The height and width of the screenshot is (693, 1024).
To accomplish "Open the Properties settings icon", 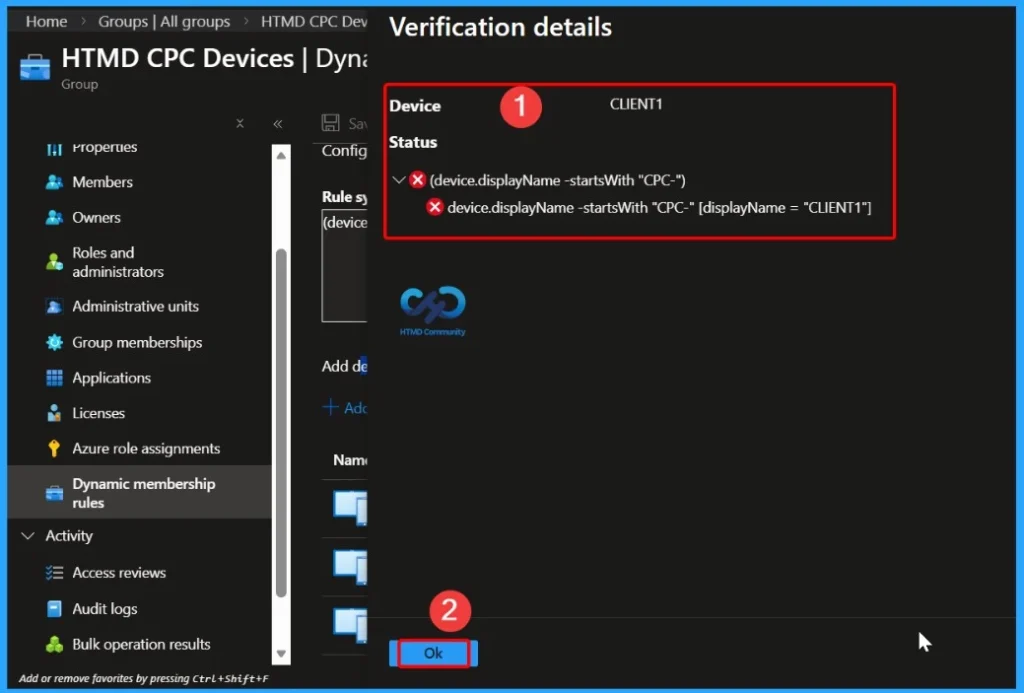I will pyautogui.click(x=56, y=147).
